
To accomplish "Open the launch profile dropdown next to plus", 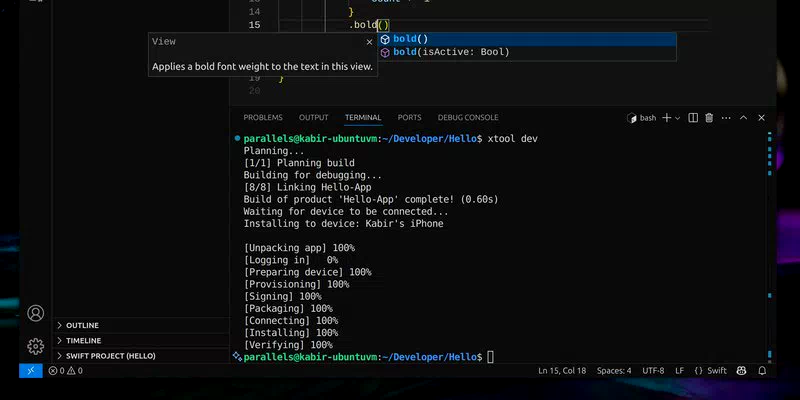I will (x=678, y=118).
